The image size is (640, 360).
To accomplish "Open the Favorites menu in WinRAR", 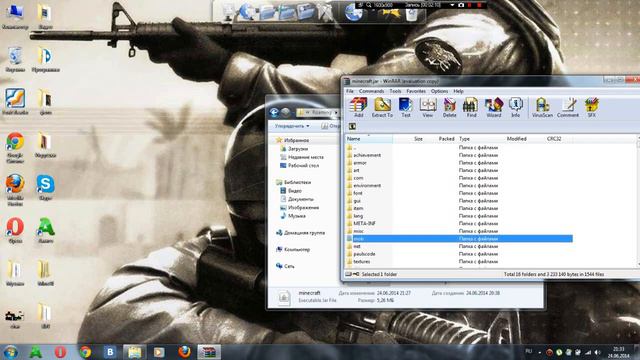I will click(416, 91).
